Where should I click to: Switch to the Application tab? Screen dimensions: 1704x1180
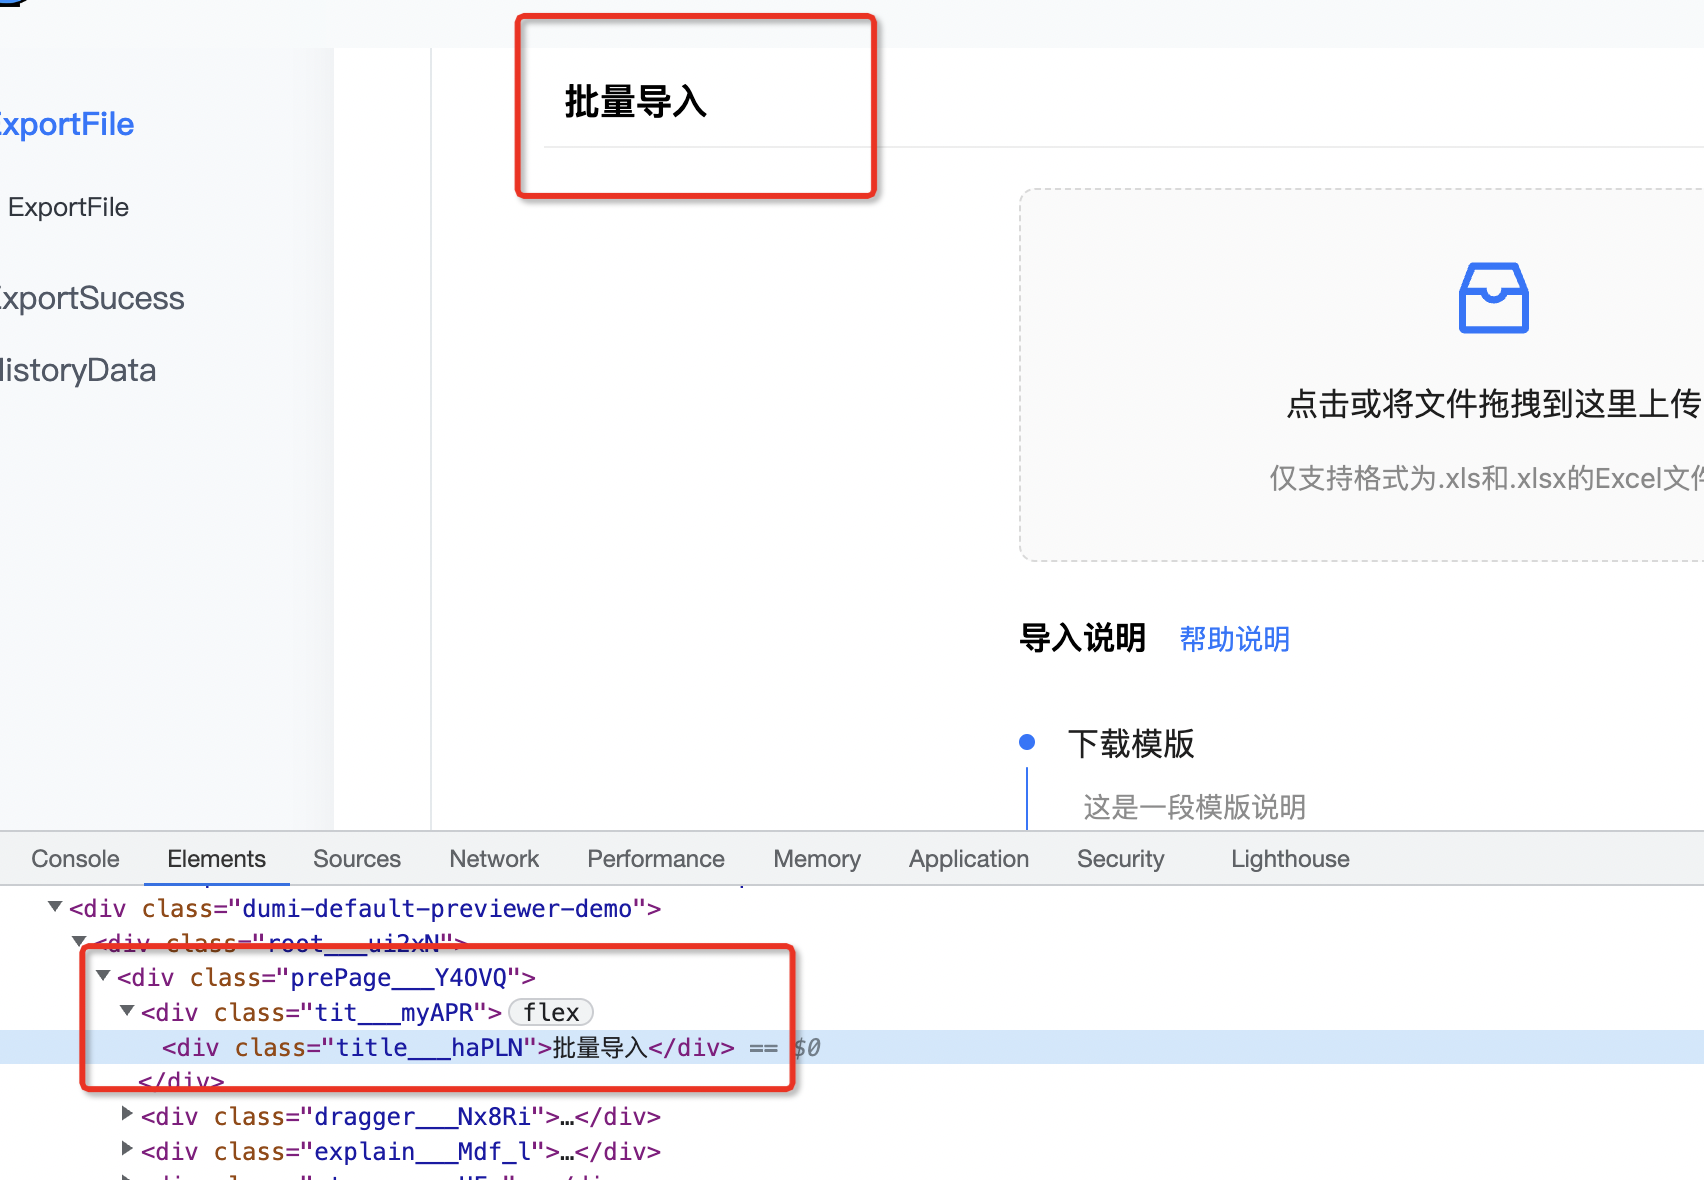[968, 858]
